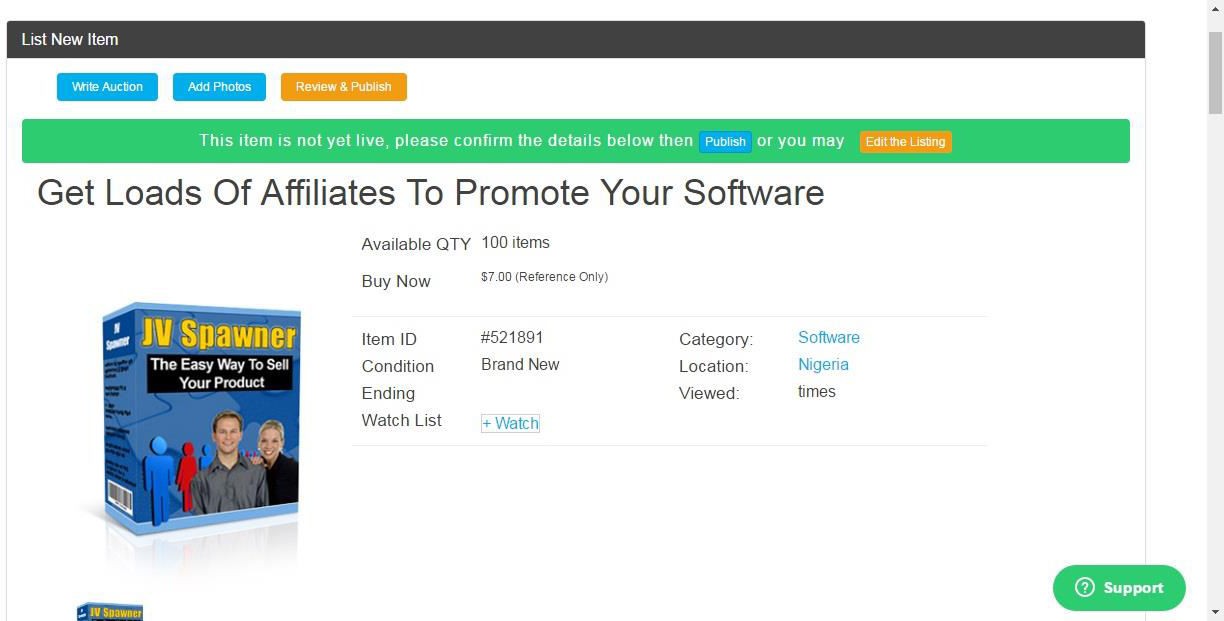Click the Available QTY label
Viewport: 1224px width, 621px height.
(x=416, y=244)
